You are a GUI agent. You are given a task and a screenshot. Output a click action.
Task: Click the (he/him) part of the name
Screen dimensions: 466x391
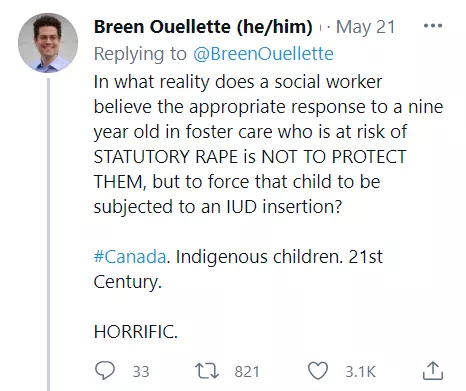click(x=274, y=27)
